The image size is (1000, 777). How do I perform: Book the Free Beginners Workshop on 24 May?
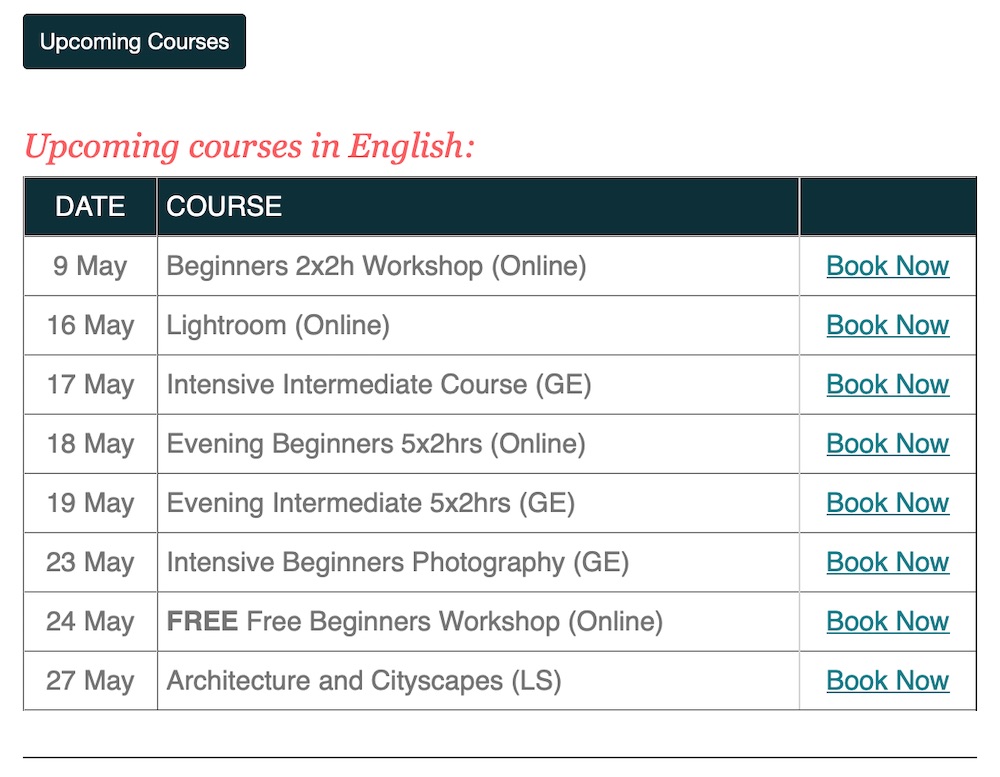click(887, 621)
